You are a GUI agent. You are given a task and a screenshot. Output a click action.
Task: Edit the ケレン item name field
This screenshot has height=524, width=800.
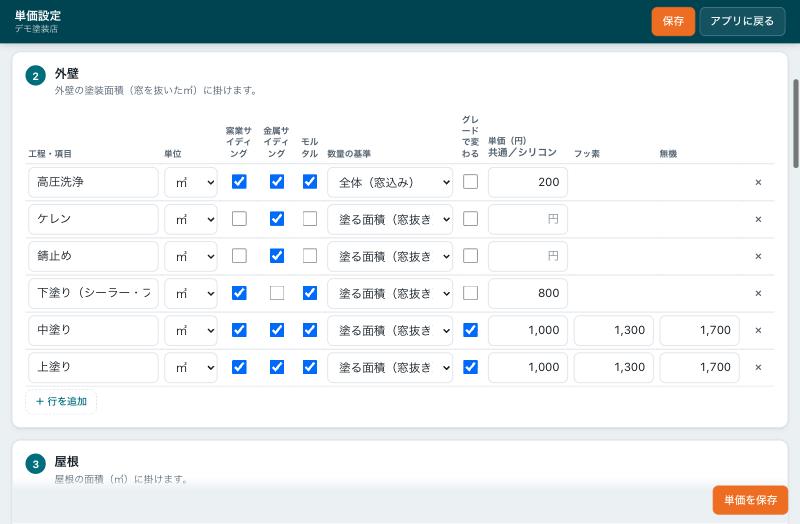pos(93,219)
